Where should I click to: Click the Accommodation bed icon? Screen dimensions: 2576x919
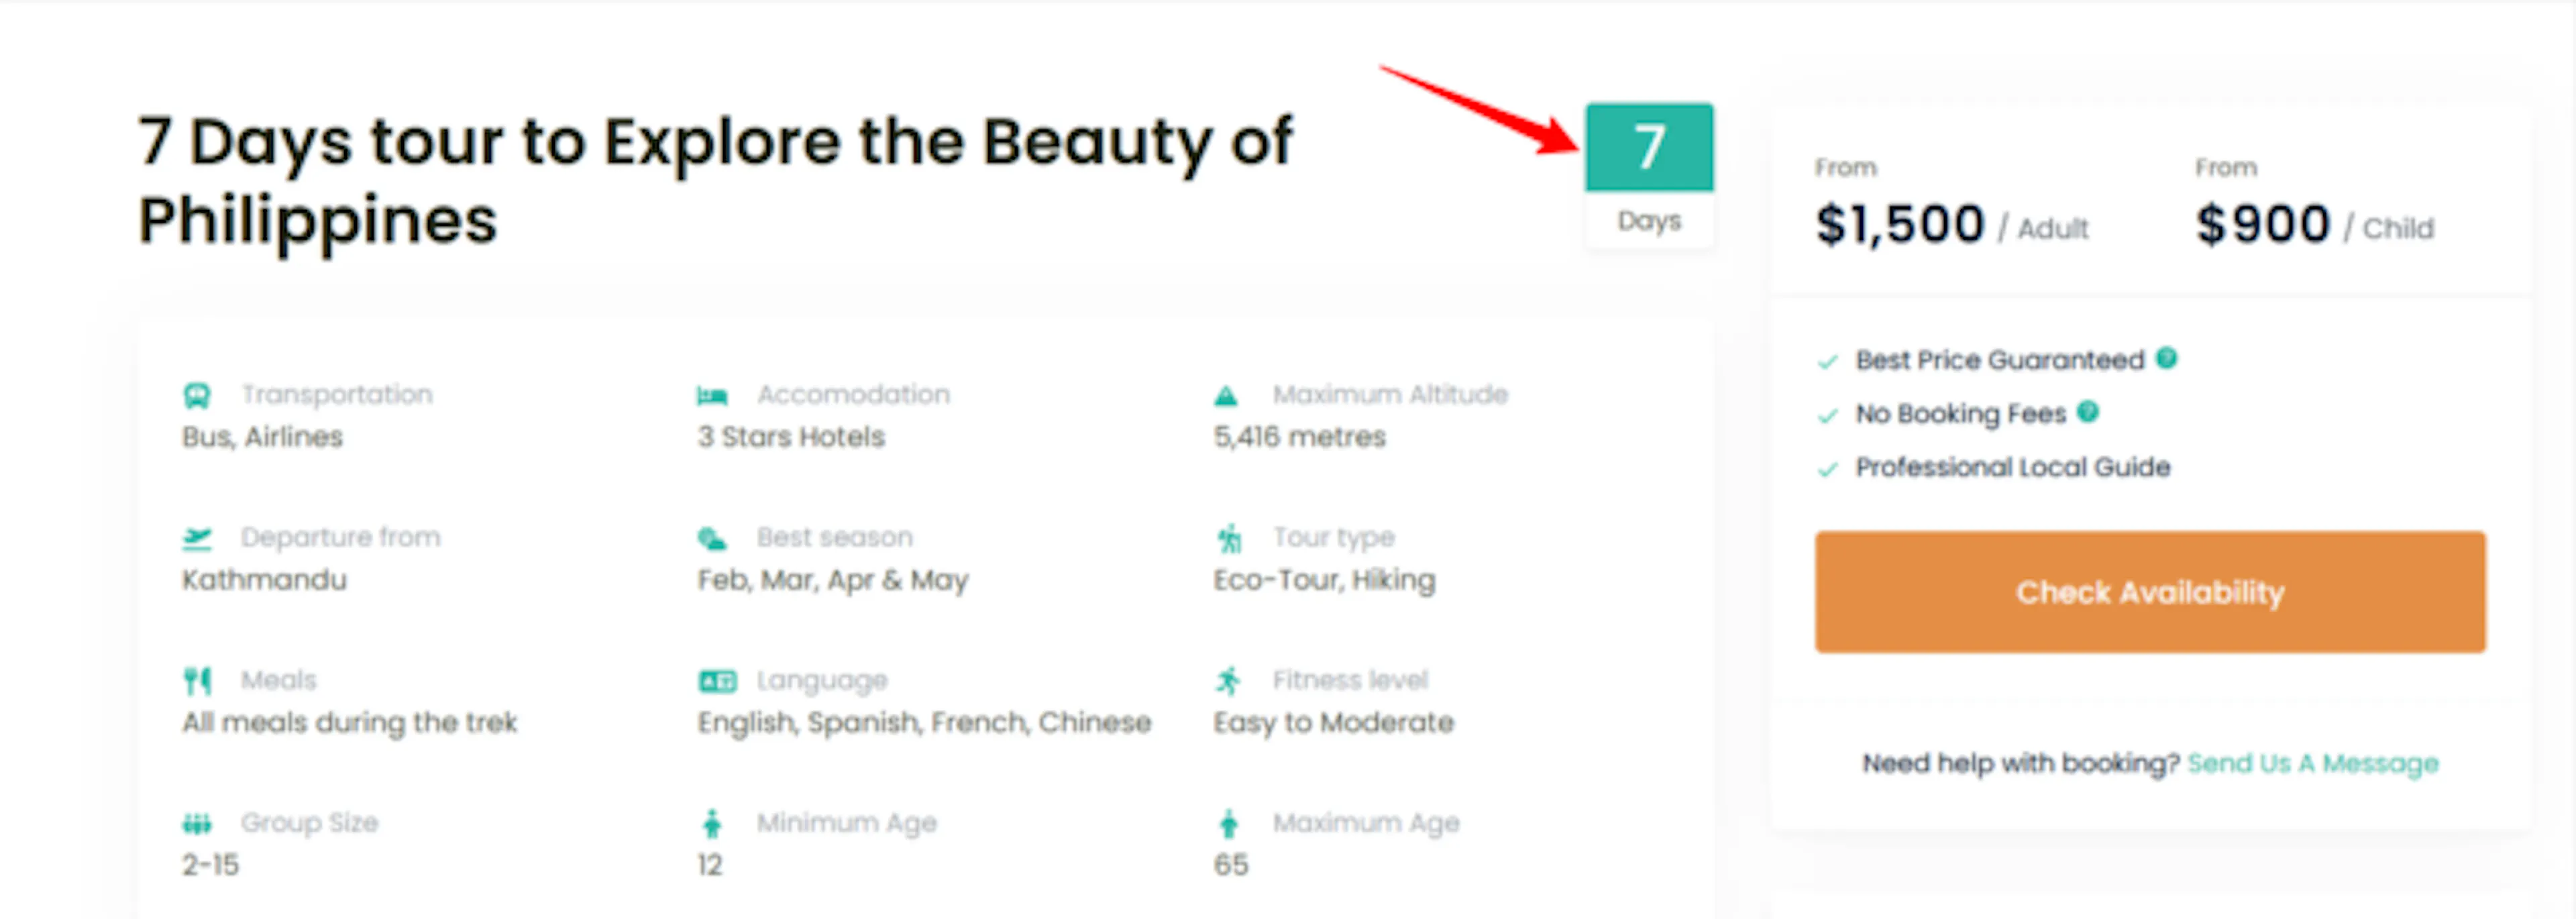(712, 396)
